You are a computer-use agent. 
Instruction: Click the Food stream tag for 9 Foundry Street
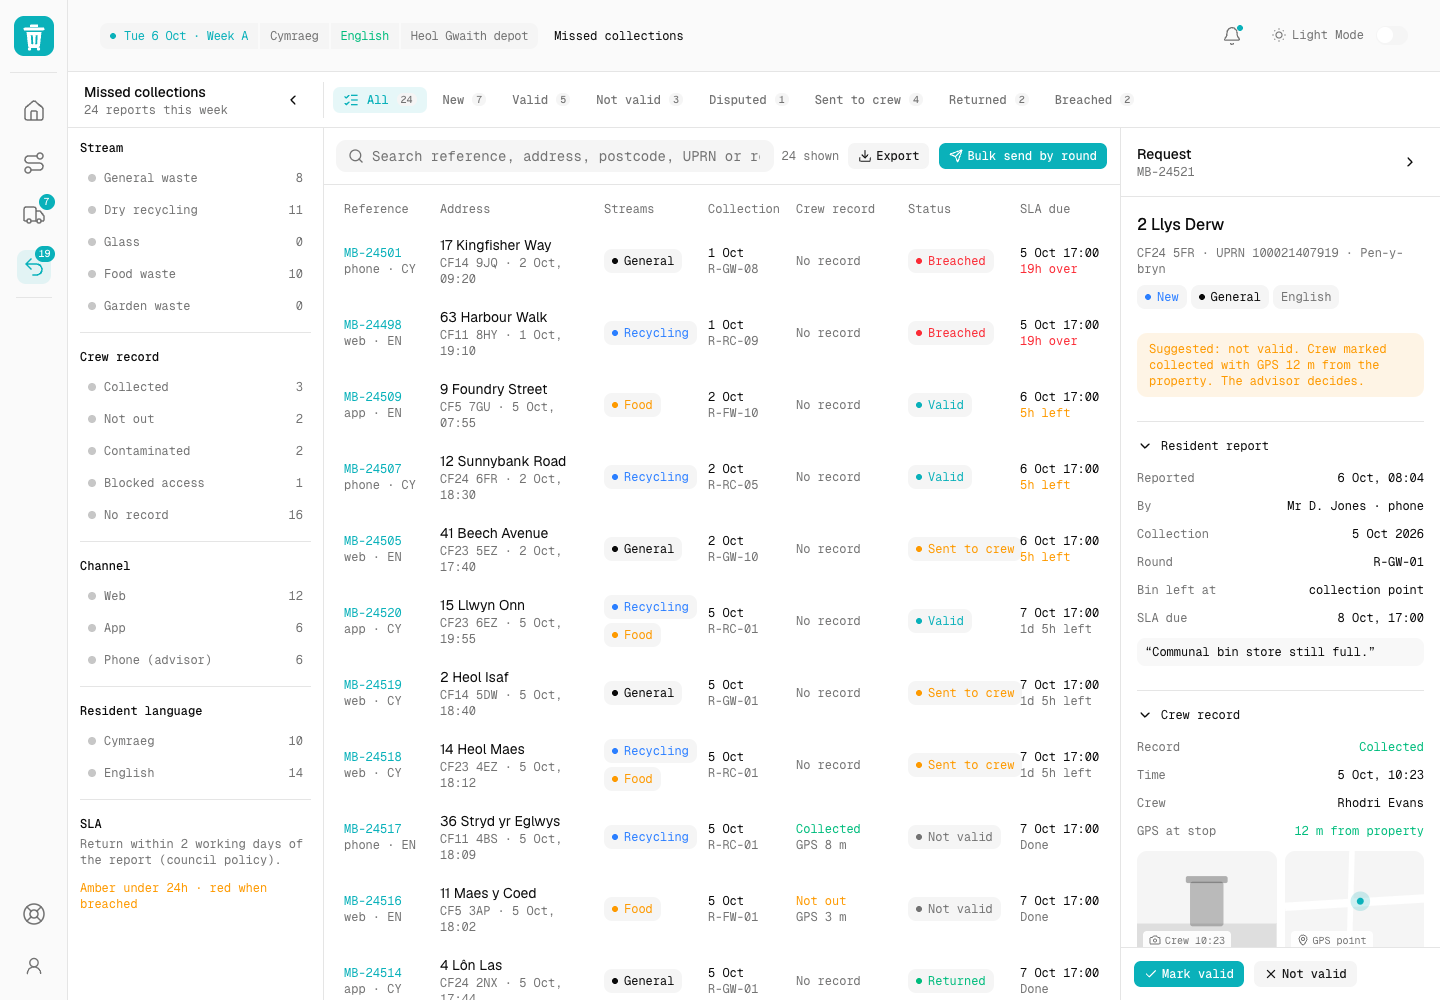coord(632,405)
